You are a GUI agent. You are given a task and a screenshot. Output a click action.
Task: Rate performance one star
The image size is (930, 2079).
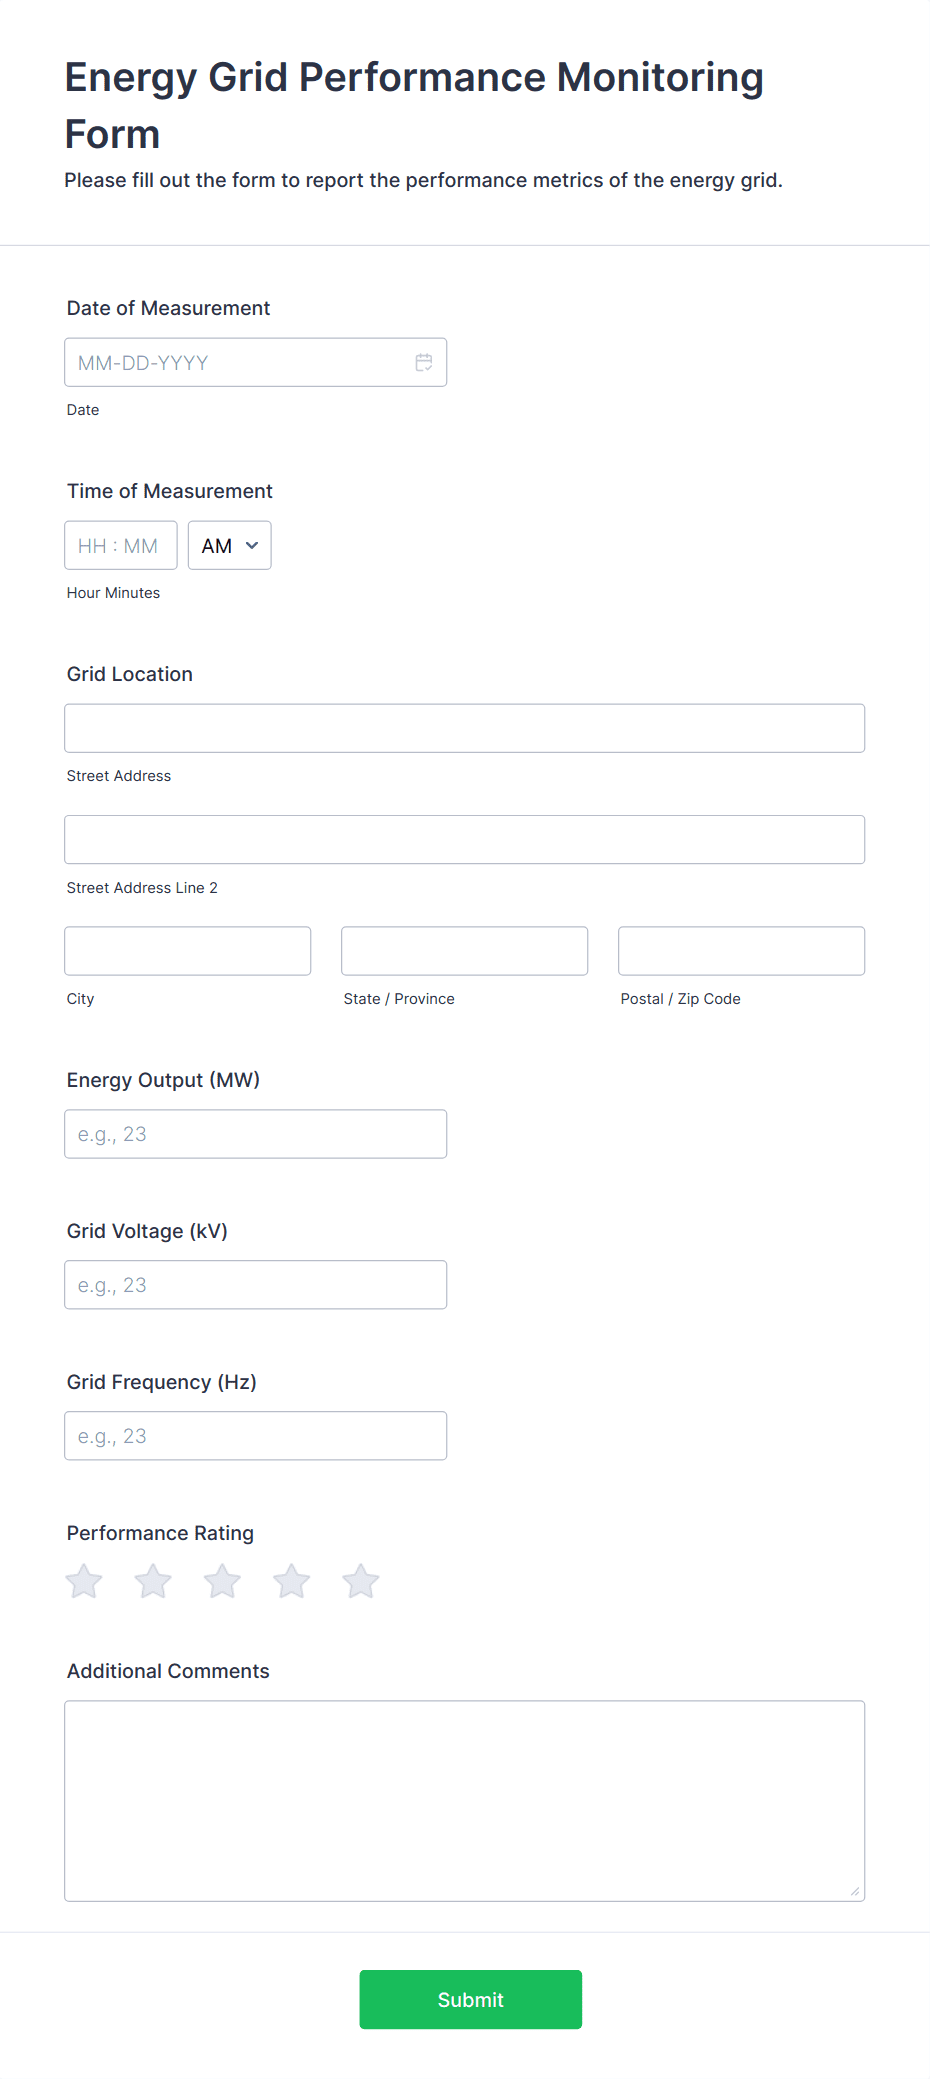click(84, 1581)
